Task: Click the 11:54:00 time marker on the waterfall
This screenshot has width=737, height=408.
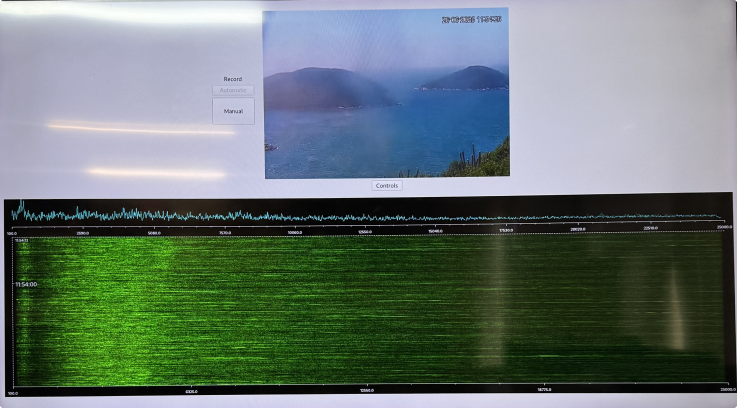Action: coord(25,285)
